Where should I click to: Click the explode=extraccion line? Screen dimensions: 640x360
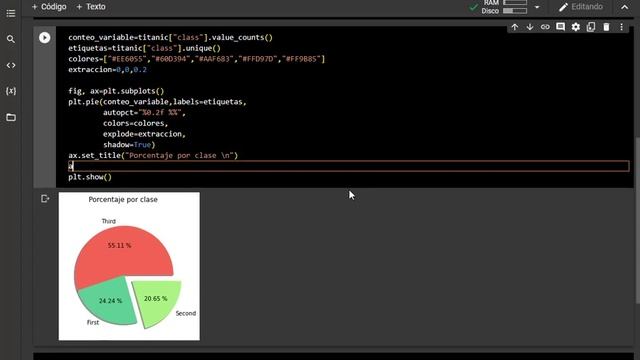tap(144, 134)
